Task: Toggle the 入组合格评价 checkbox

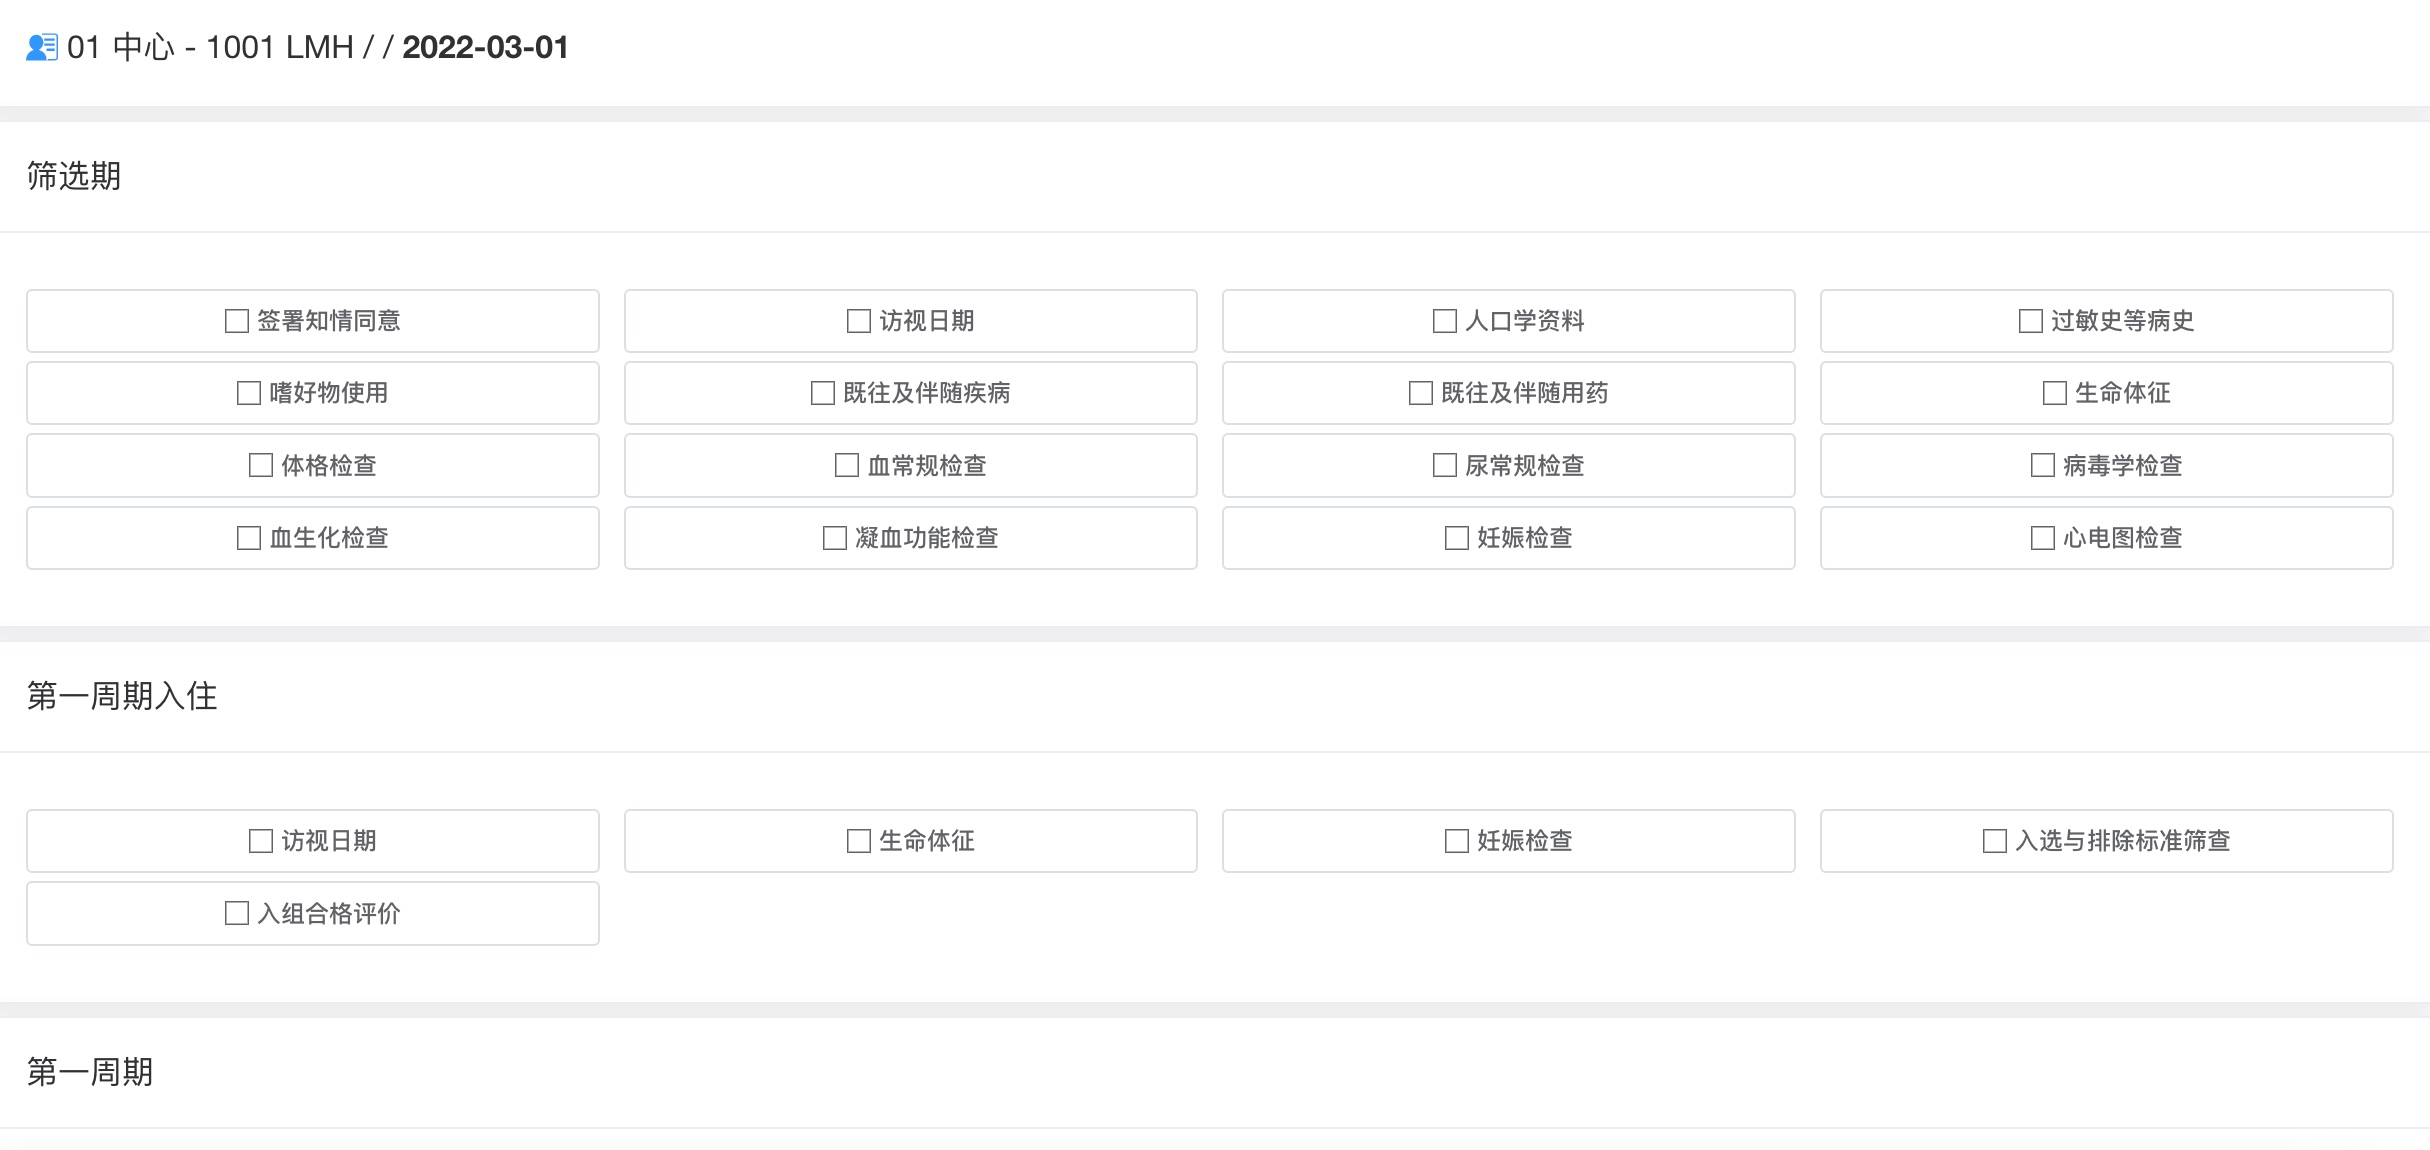Action: 235,913
